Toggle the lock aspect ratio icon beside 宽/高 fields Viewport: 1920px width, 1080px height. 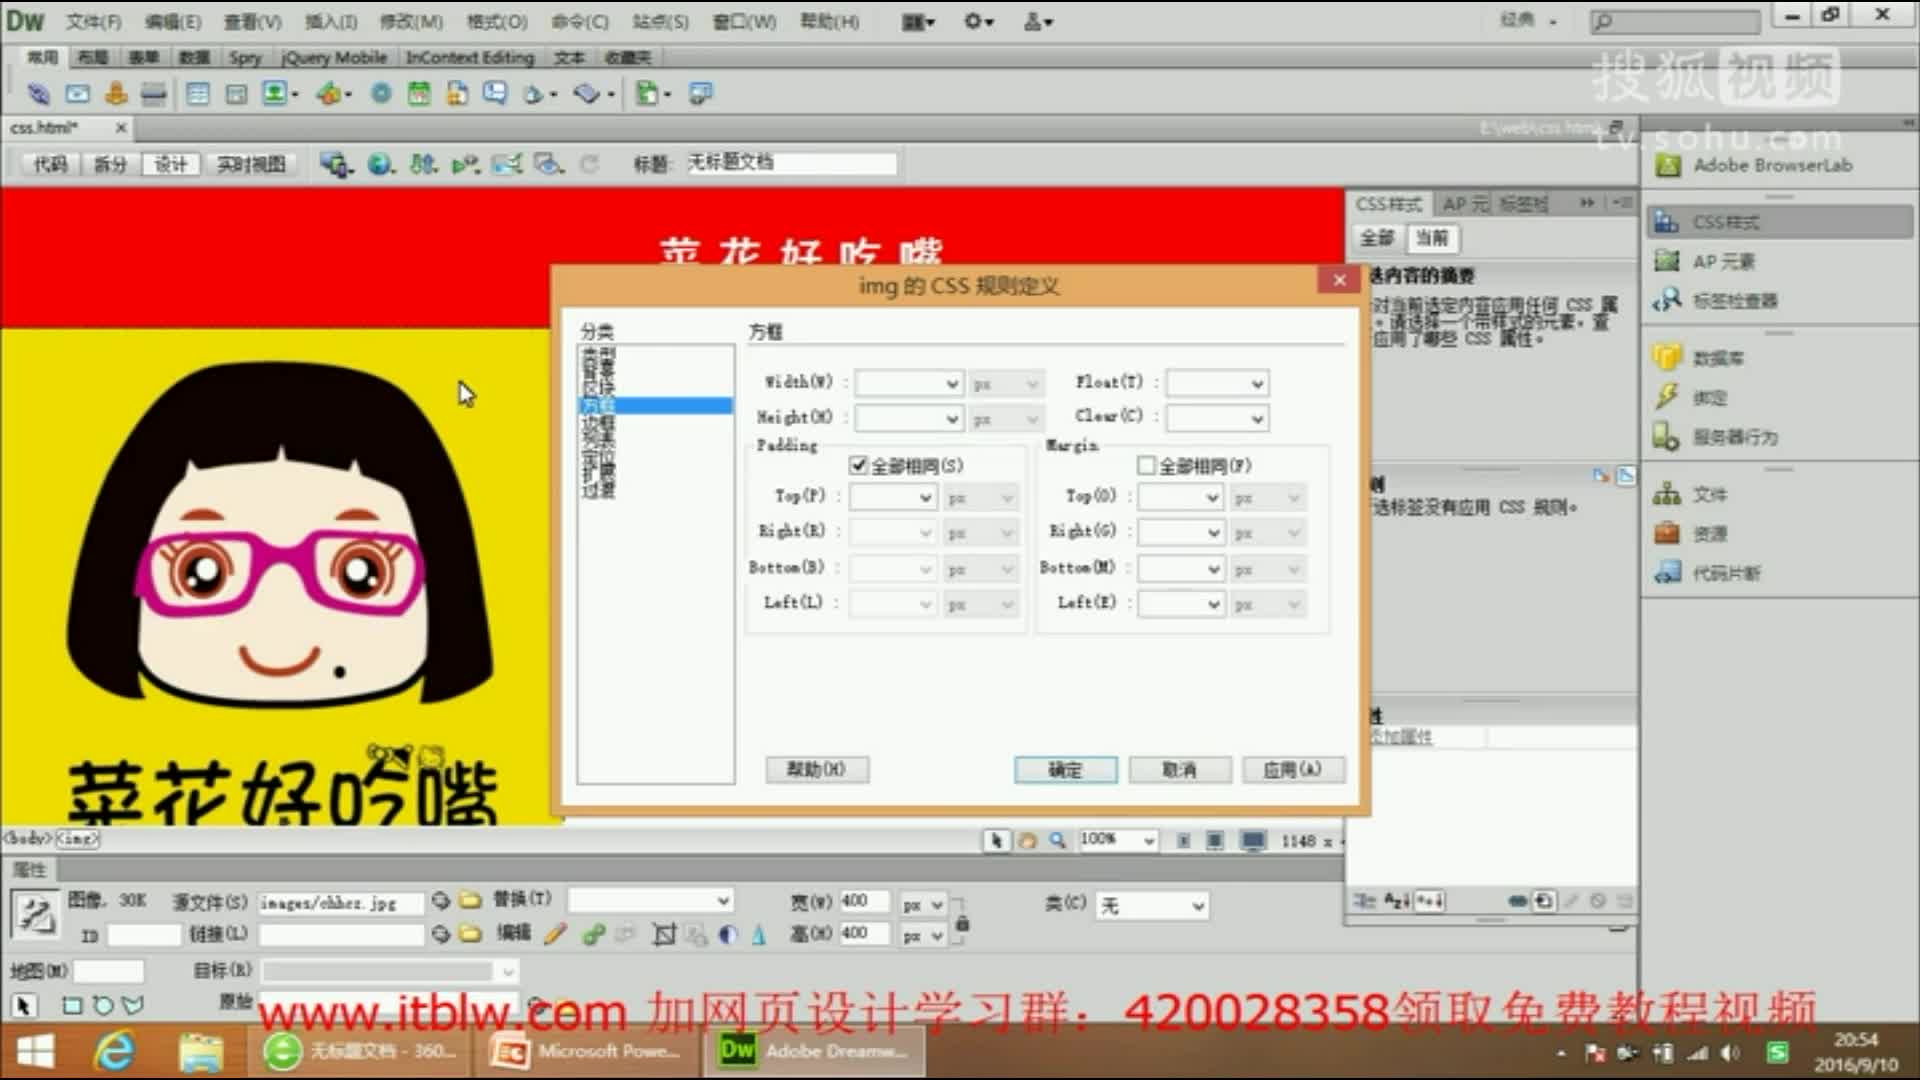tap(961, 925)
